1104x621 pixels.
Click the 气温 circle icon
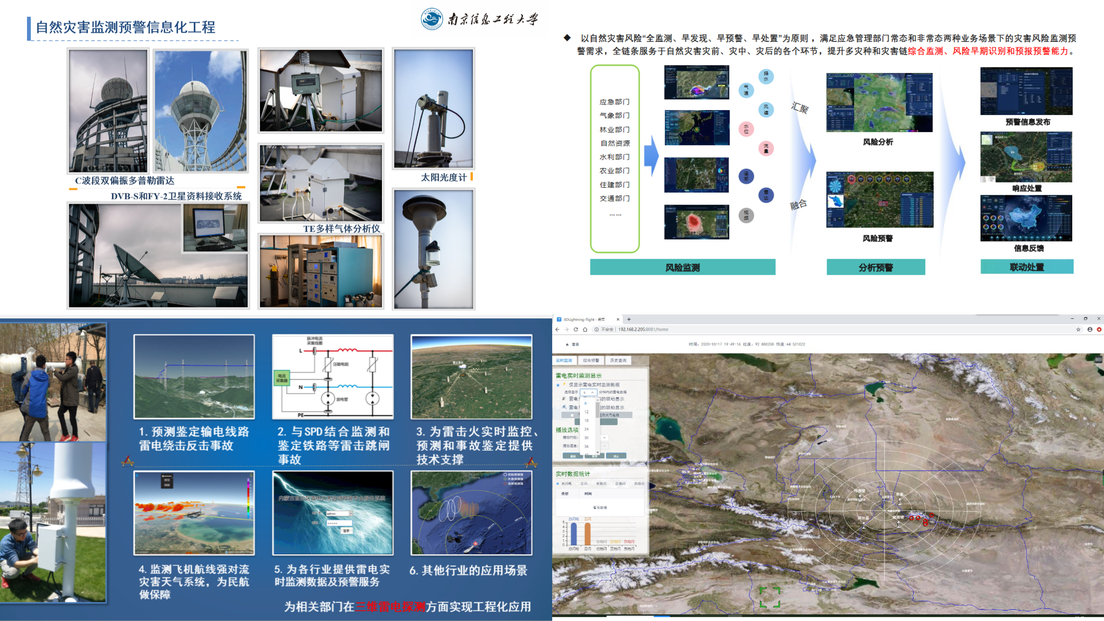click(x=746, y=91)
